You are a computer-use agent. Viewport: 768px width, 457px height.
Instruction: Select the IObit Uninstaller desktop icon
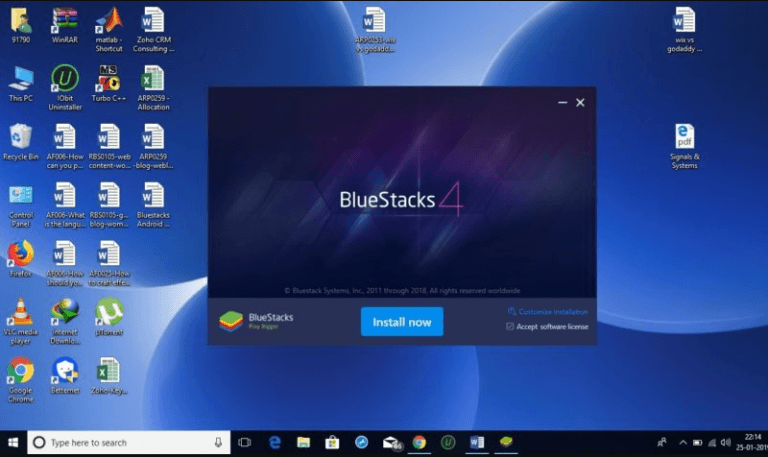pos(65,80)
